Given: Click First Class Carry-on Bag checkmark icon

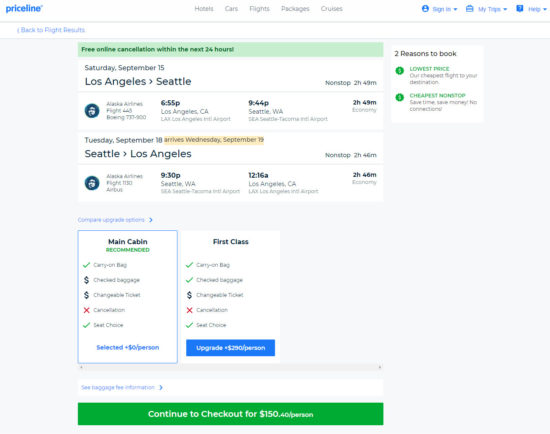Looking at the screenshot, I should (x=189, y=265).
